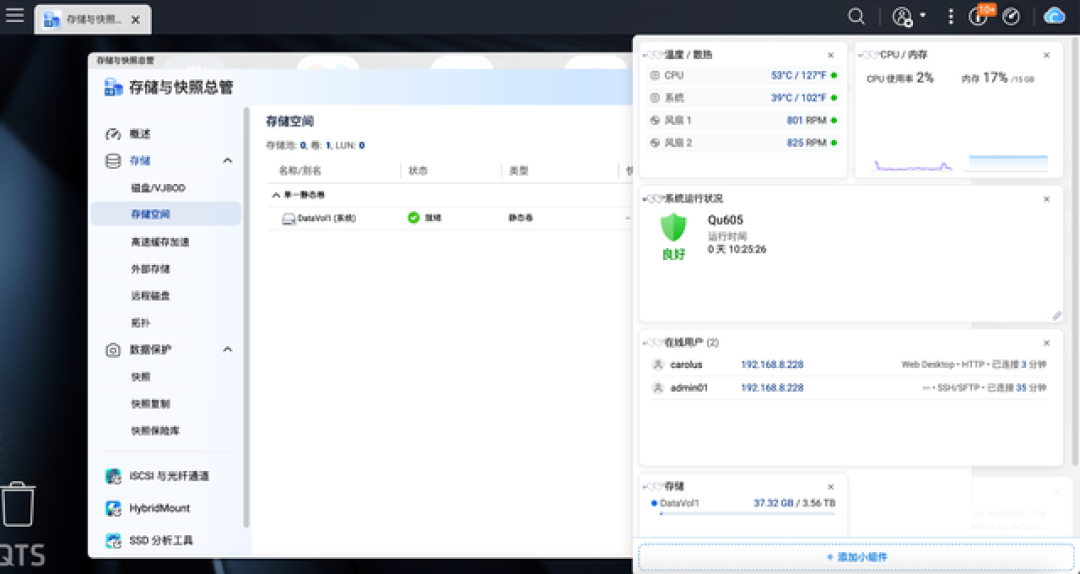Click the HybridMount app icon
The height and width of the screenshot is (574, 1080).
[113, 509]
